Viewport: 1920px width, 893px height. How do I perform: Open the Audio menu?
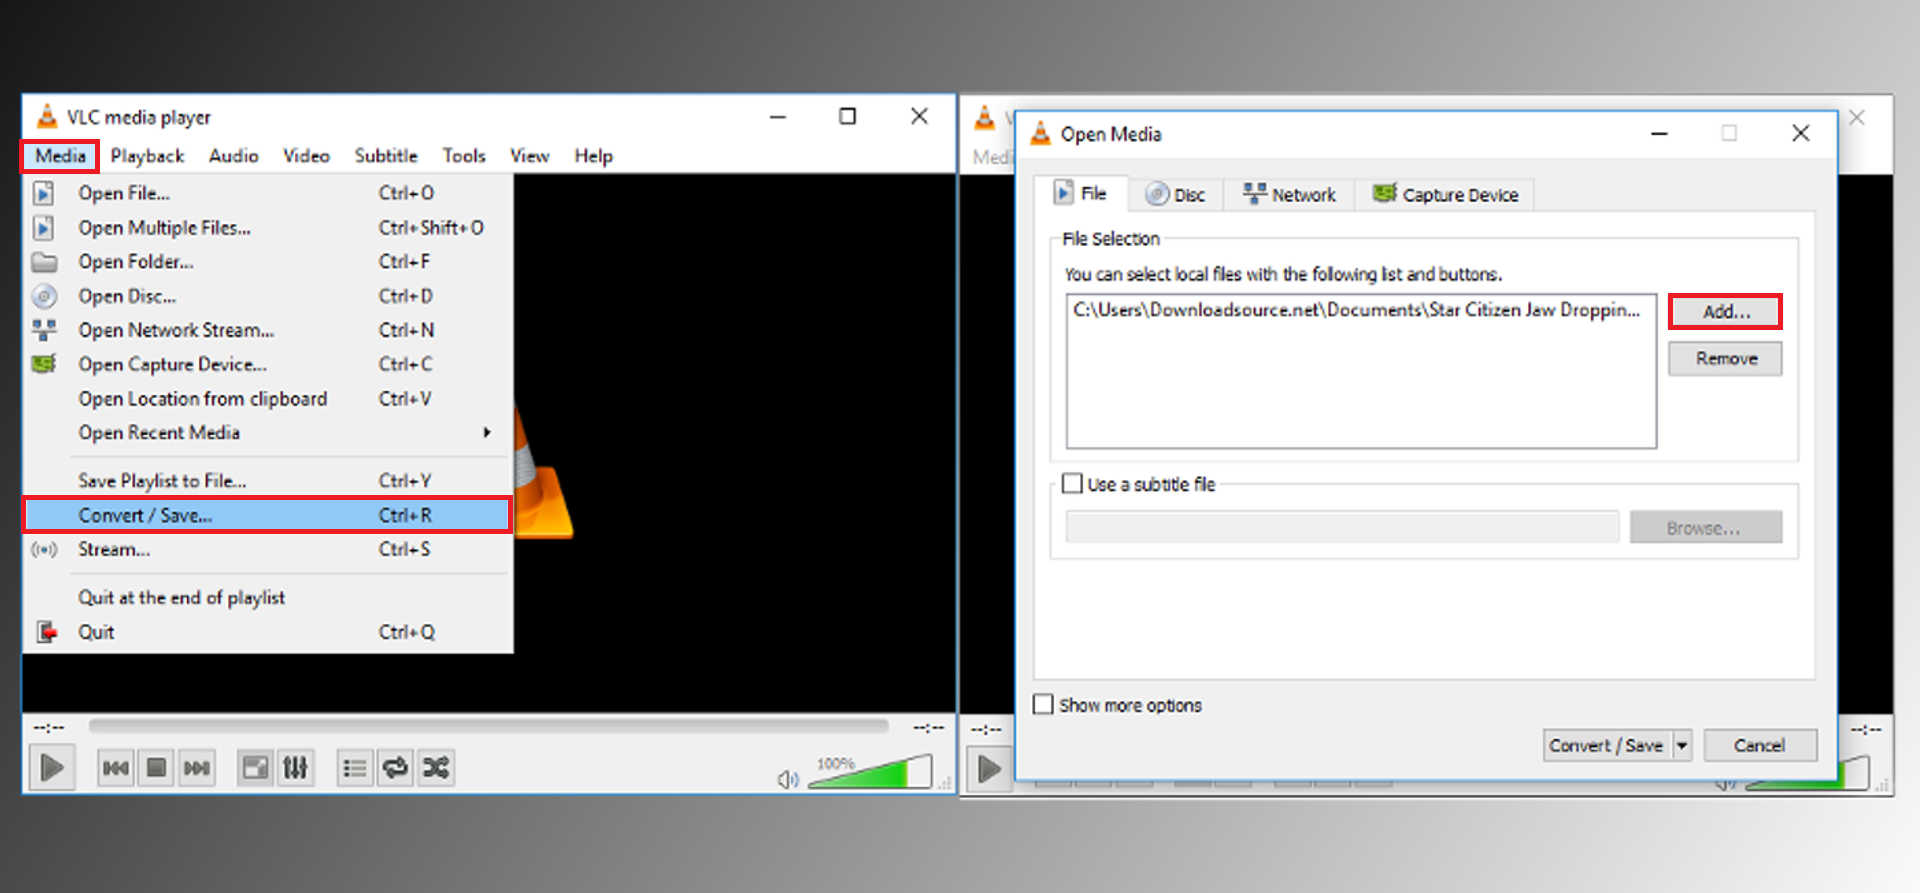pyautogui.click(x=233, y=156)
